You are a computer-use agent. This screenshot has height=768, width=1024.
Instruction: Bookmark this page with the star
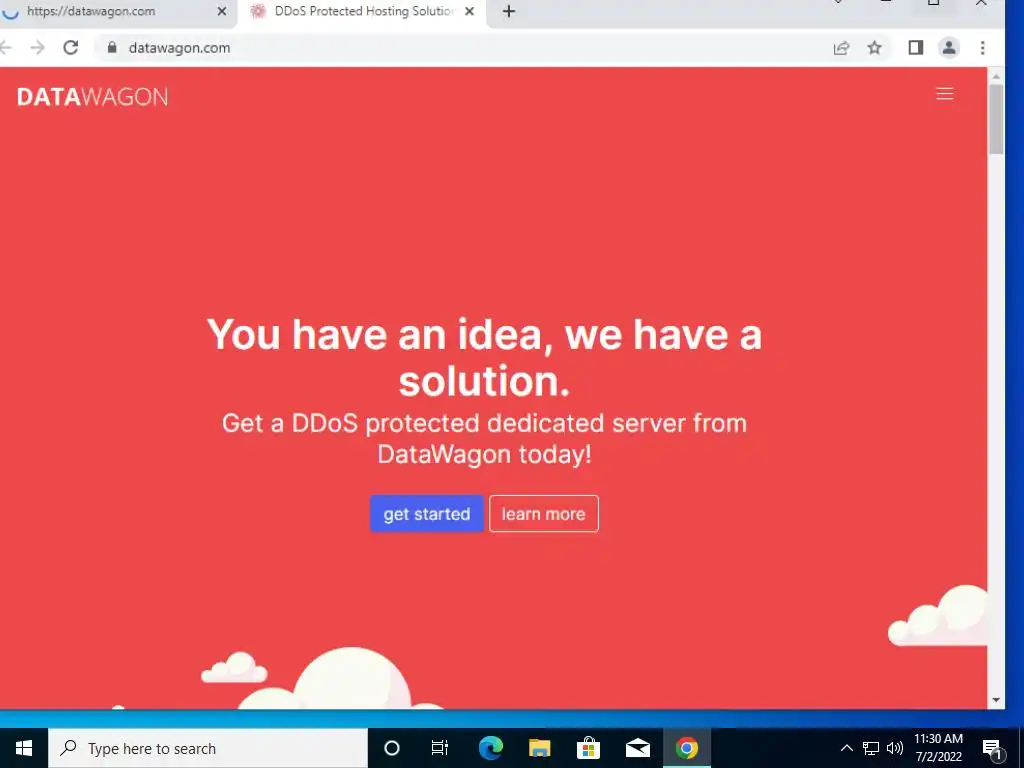pyautogui.click(x=874, y=48)
